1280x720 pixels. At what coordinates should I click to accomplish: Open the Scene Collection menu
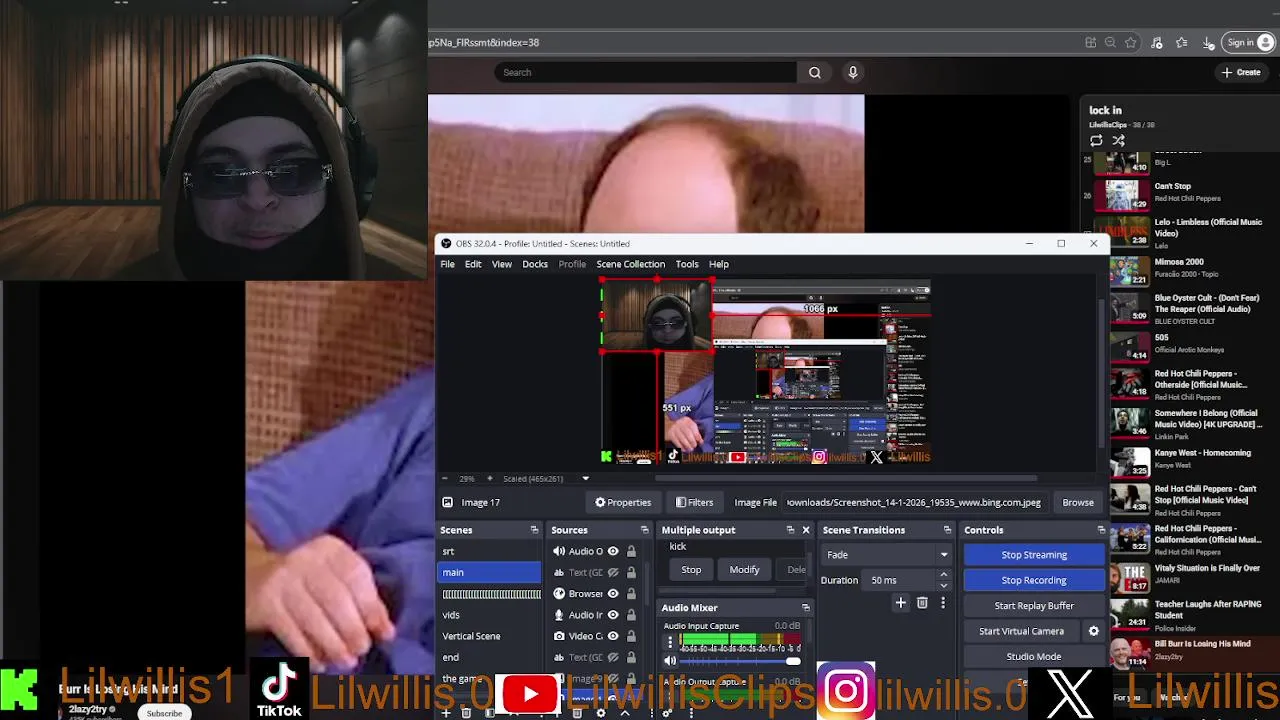631,264
